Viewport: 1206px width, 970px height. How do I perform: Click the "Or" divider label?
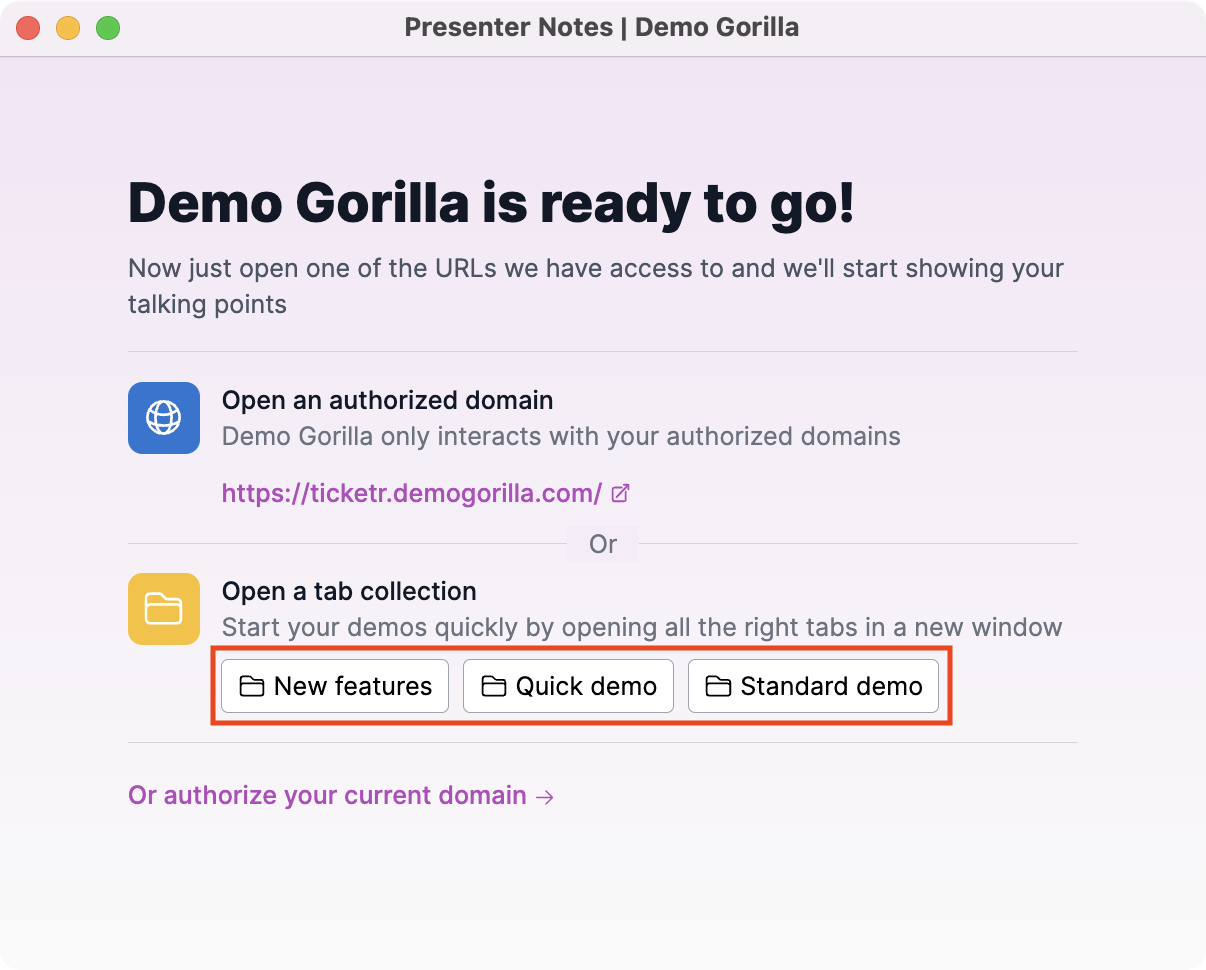click(x=603, y=544)
